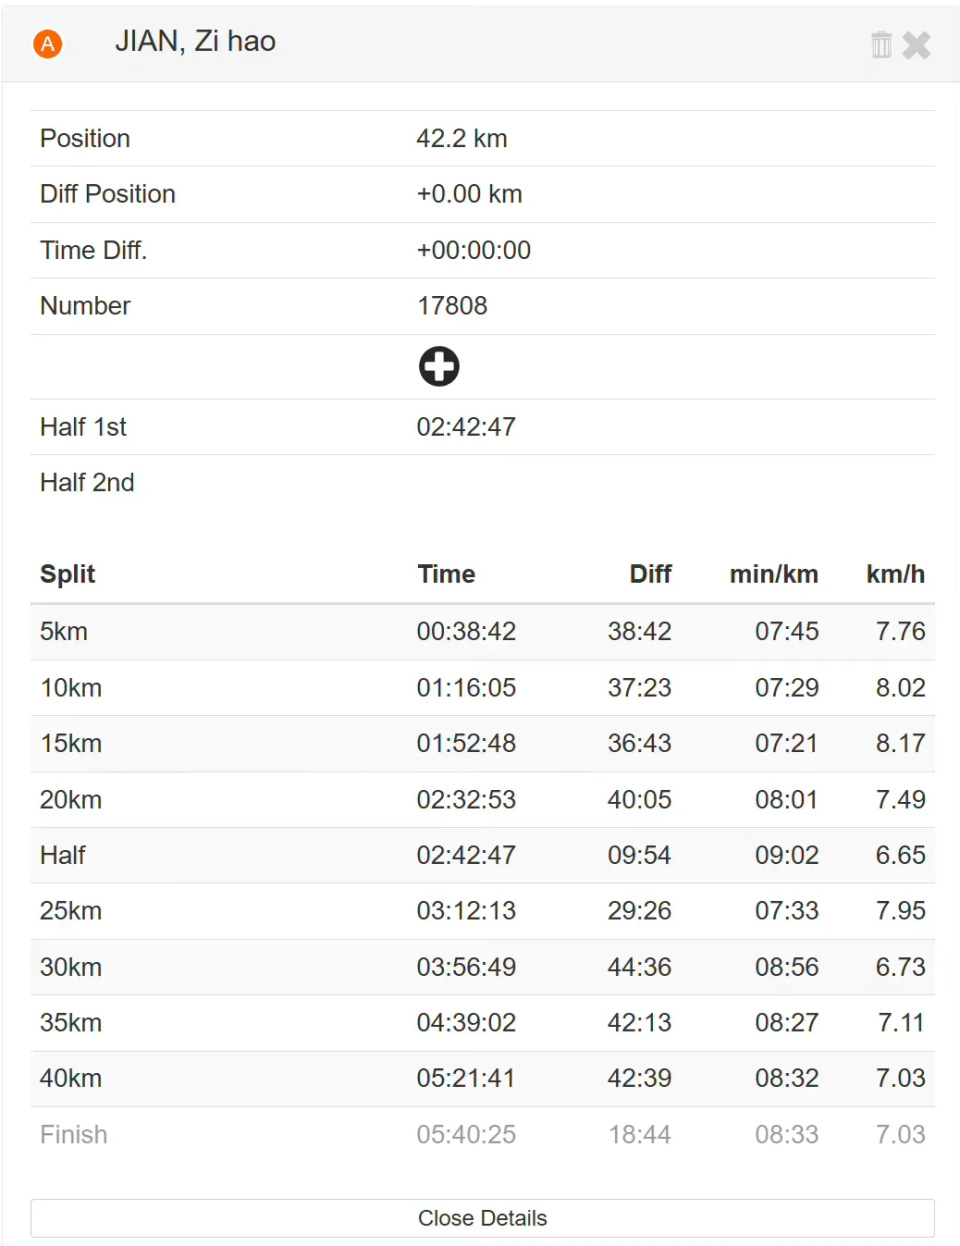Select the 30km split row
960x1246 pixels.
[x=482, y=967]
